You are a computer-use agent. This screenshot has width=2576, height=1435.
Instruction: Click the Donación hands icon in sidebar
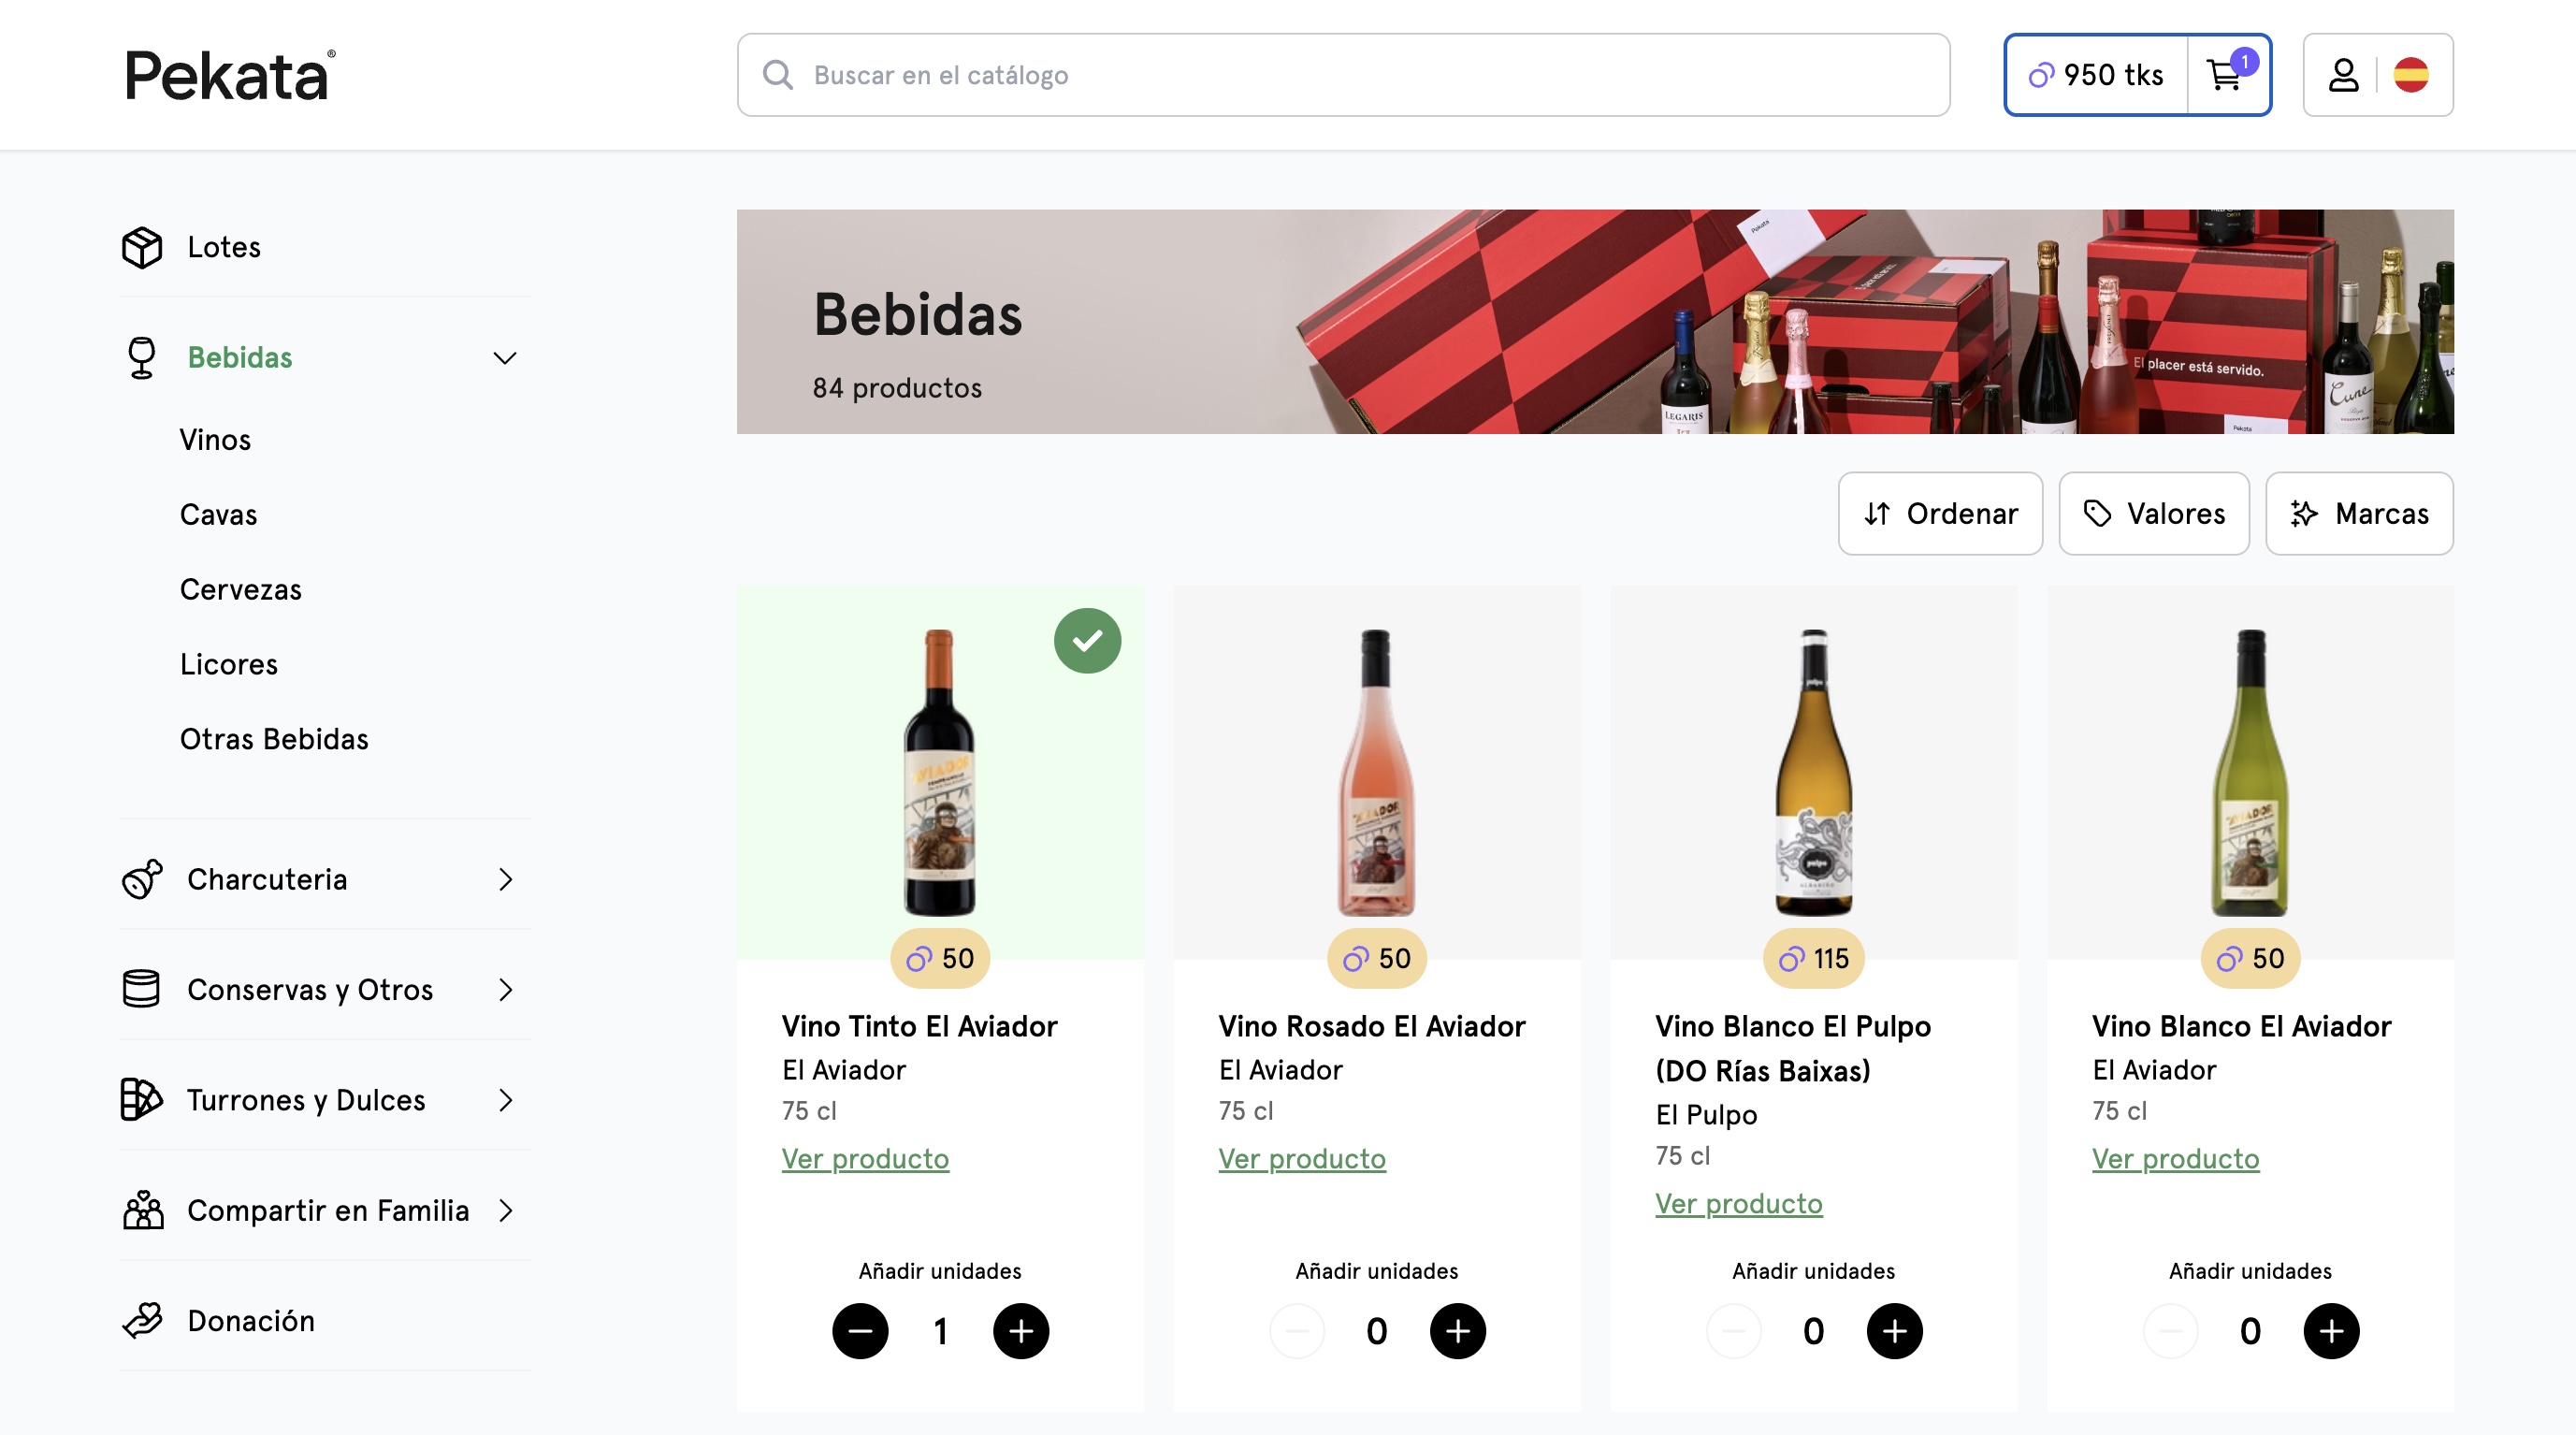[143, 1320]
